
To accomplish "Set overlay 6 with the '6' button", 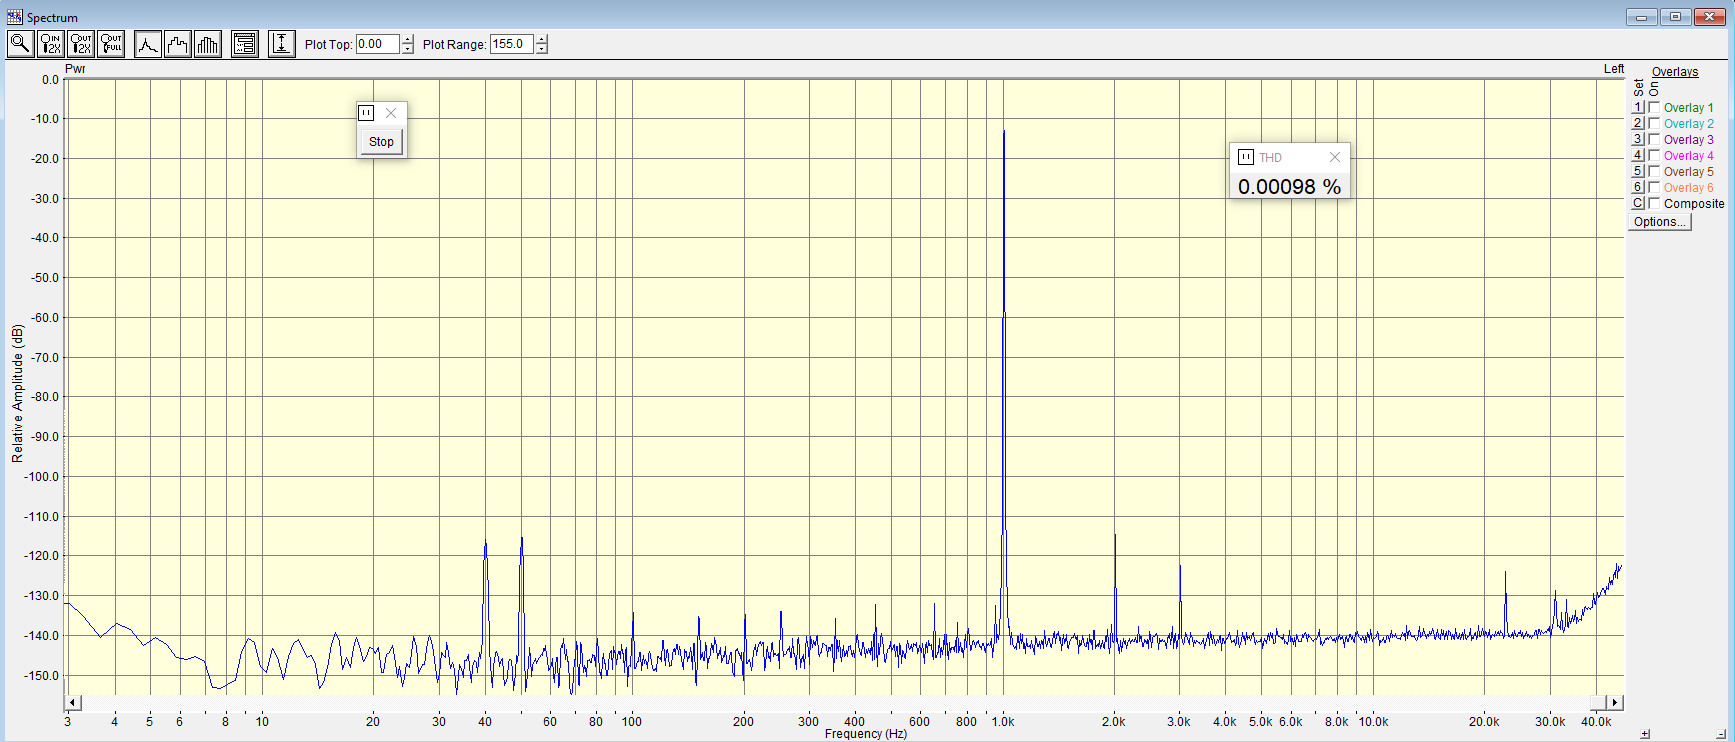I will [1638, 187].
